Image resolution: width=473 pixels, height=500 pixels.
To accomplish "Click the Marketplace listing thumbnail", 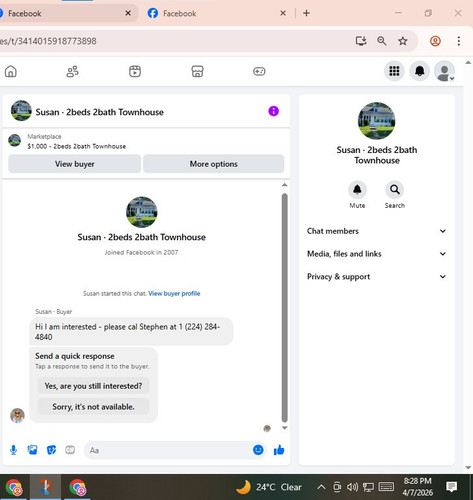I will pyautogui.click(x=14, y=140).
